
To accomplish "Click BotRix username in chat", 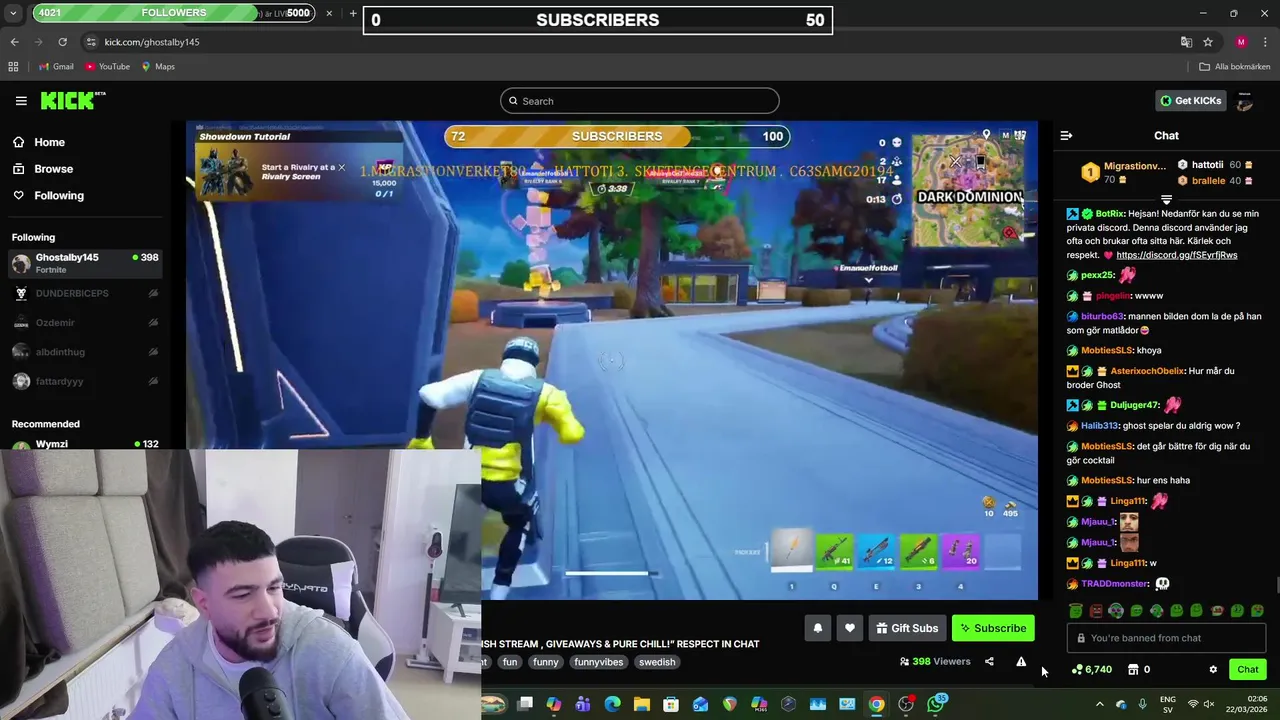I will point(1110,214).
